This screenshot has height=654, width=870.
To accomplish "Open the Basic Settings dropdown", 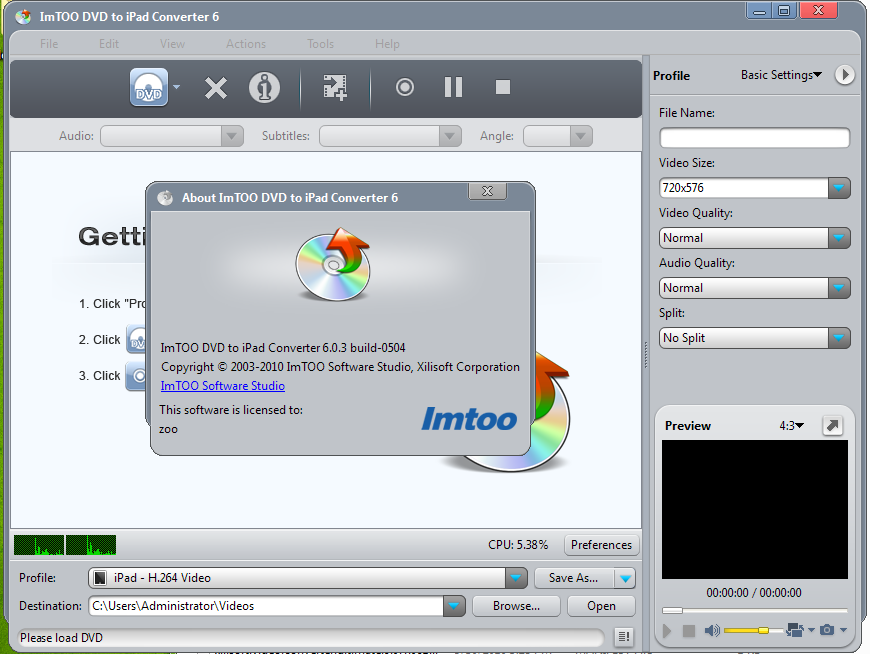I will click(x=781, y=75).
